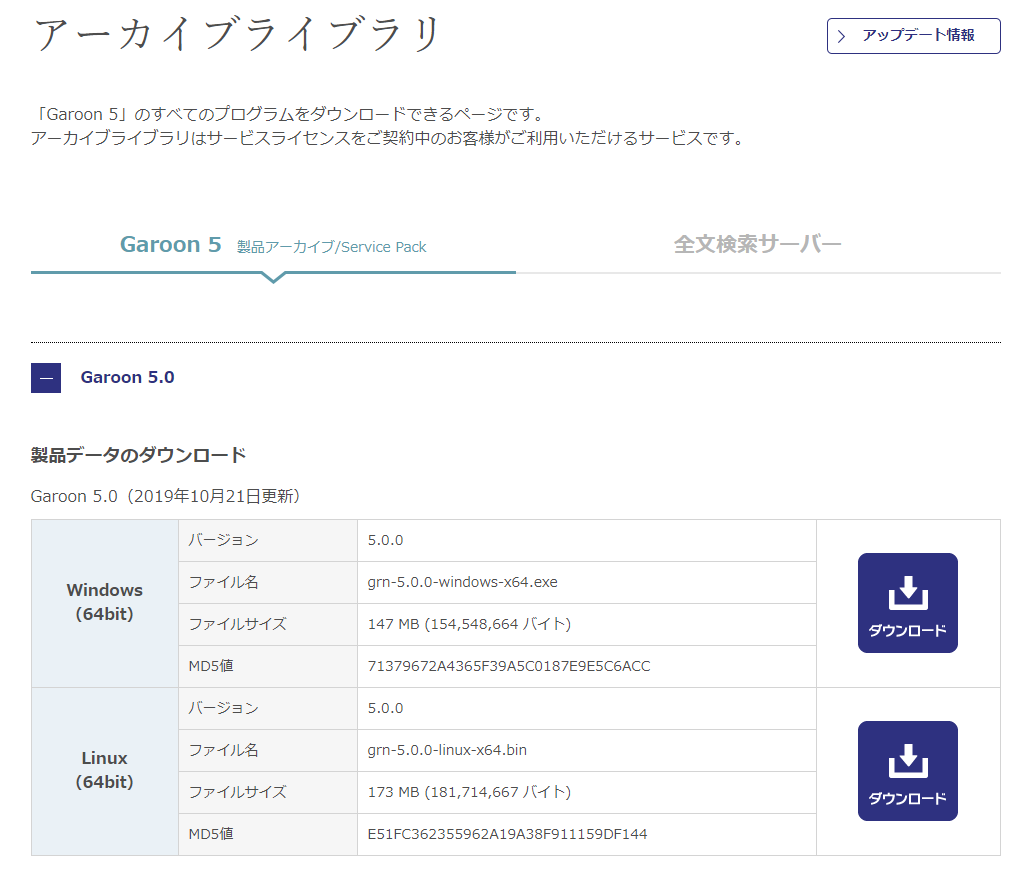Select file name grn-5.0.0-linux-x64.bin
Screen dimensions: 1018x875
tap(447, 750)
